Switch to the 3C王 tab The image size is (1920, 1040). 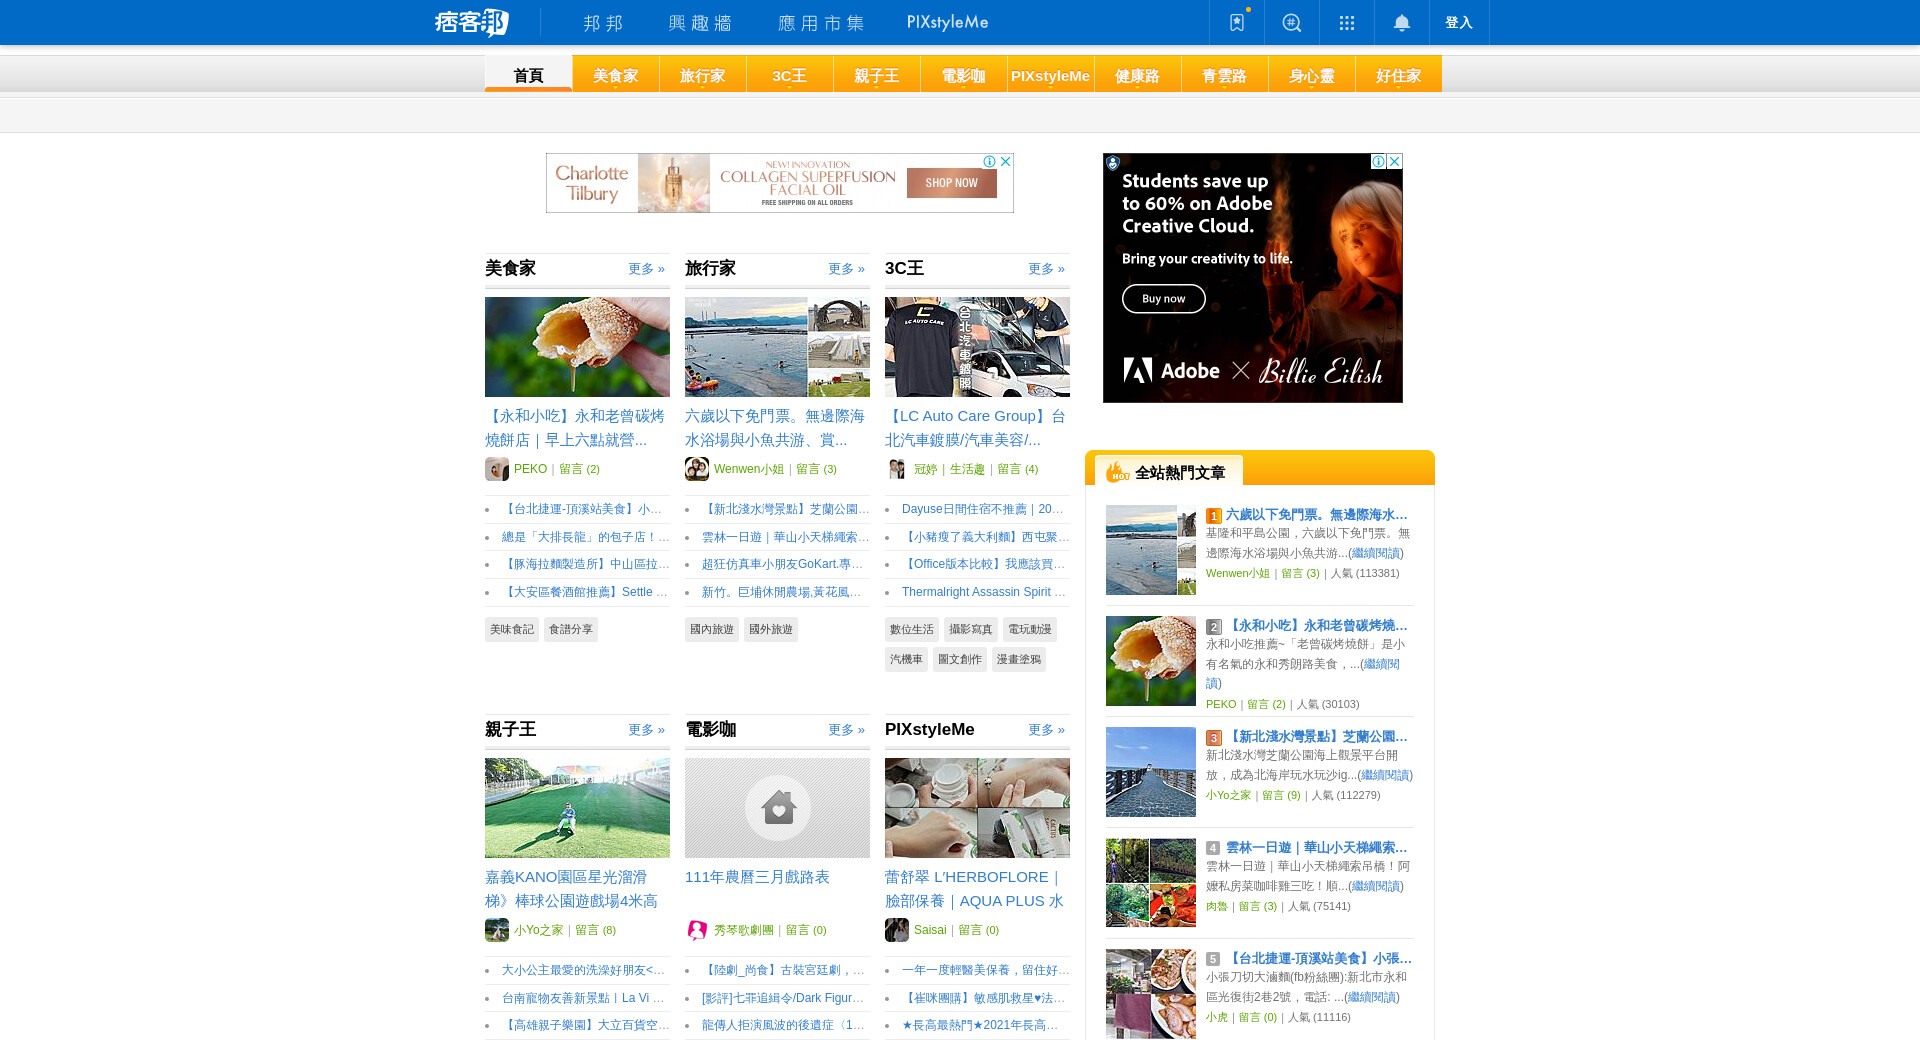click(x=790, y=75)
